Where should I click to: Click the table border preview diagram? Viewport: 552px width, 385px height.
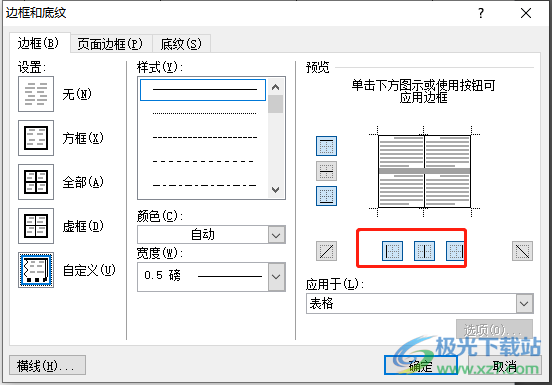[424, 171]
